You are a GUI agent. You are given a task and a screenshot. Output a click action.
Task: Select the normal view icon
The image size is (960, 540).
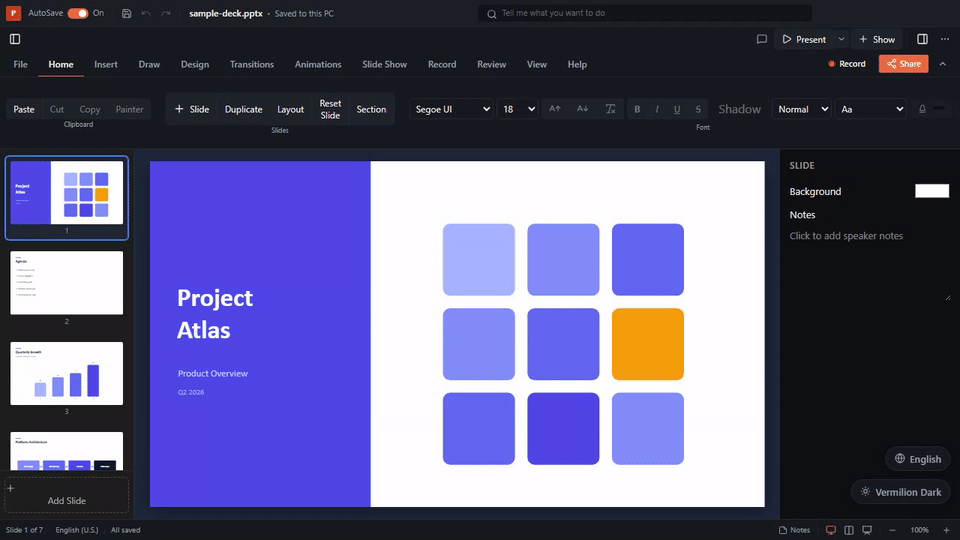click(831, 530)
